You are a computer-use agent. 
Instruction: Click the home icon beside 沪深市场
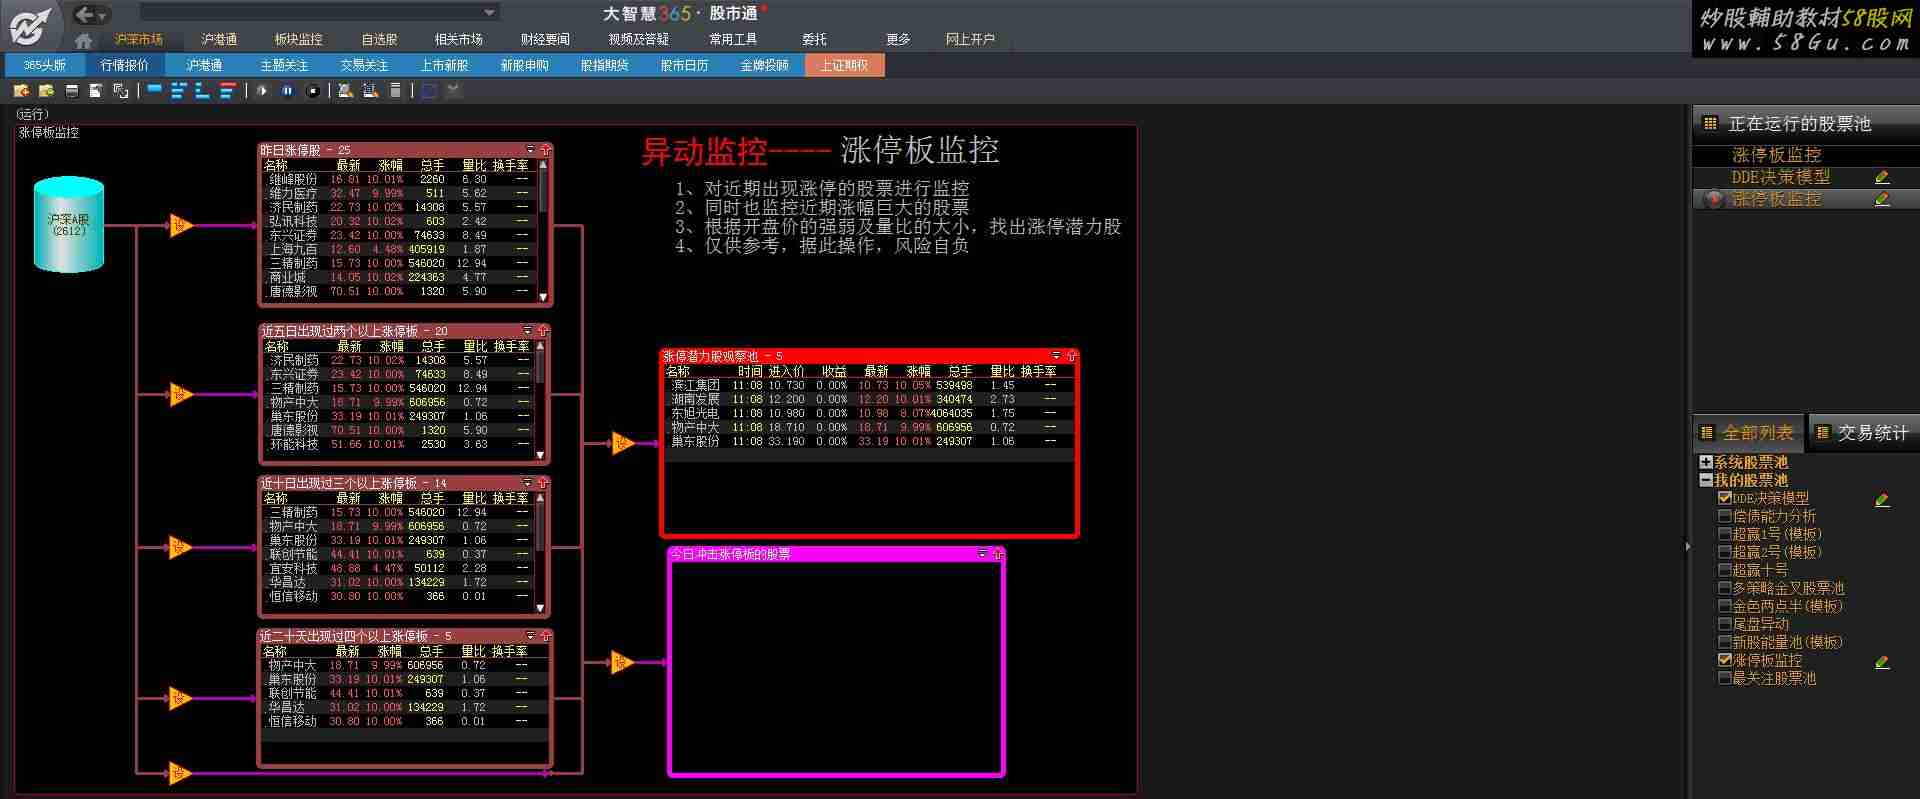(x=84, y=41)
